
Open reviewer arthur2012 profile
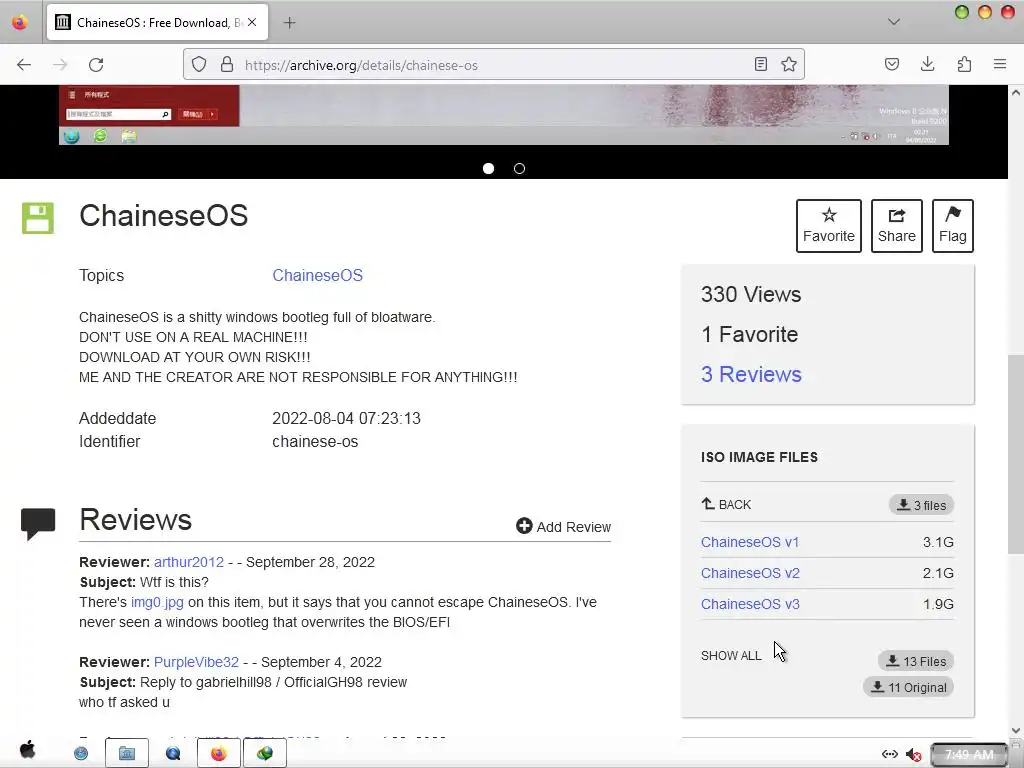(x=189, y=562)
